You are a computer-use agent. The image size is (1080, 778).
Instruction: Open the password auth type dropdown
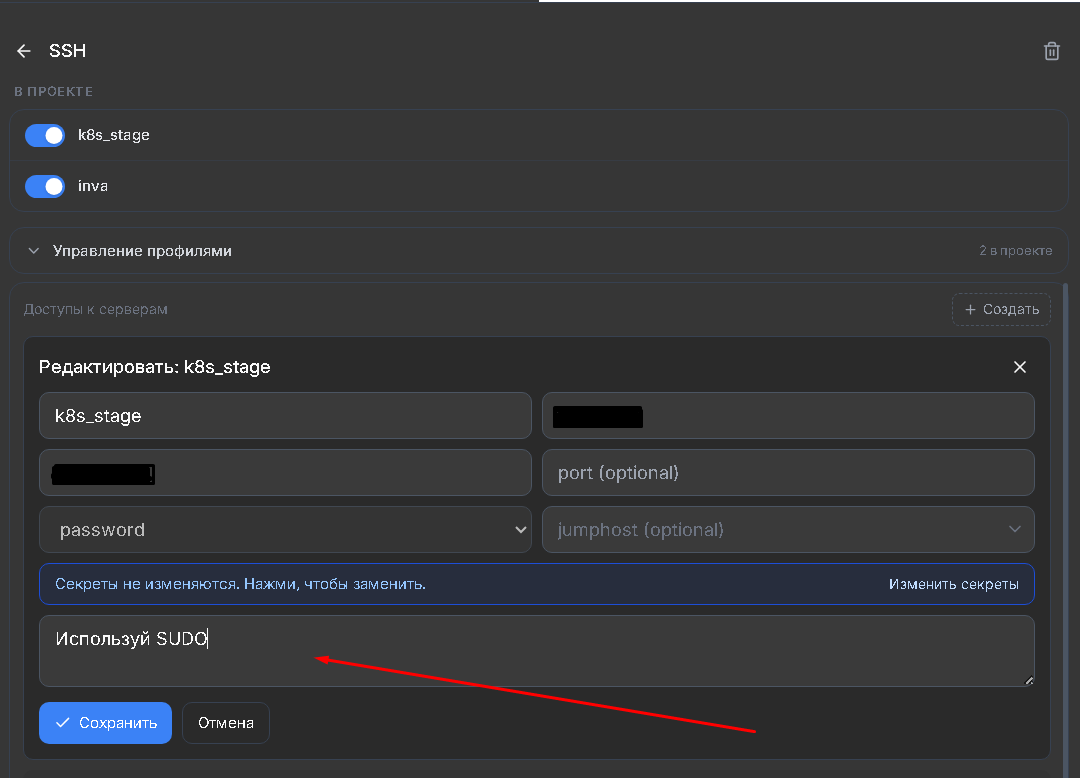(x=285, y=529)
